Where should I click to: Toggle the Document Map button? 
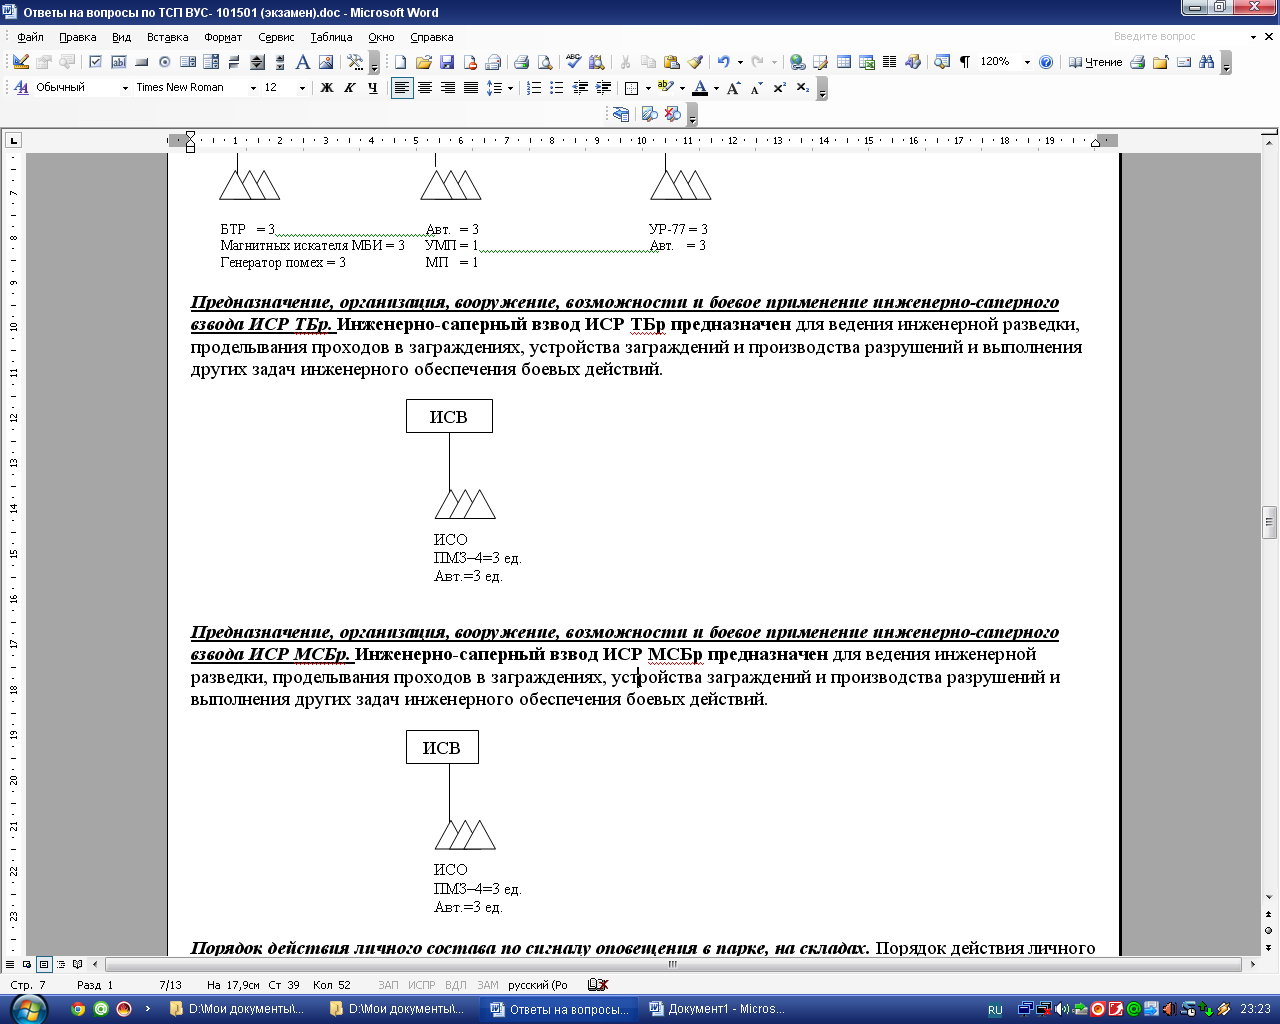coord(942,62)
